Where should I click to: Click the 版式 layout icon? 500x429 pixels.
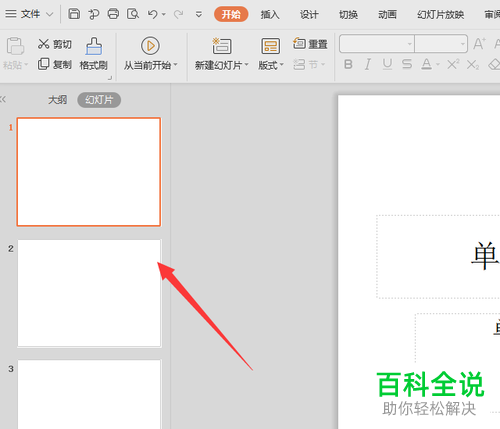(270, 46)
